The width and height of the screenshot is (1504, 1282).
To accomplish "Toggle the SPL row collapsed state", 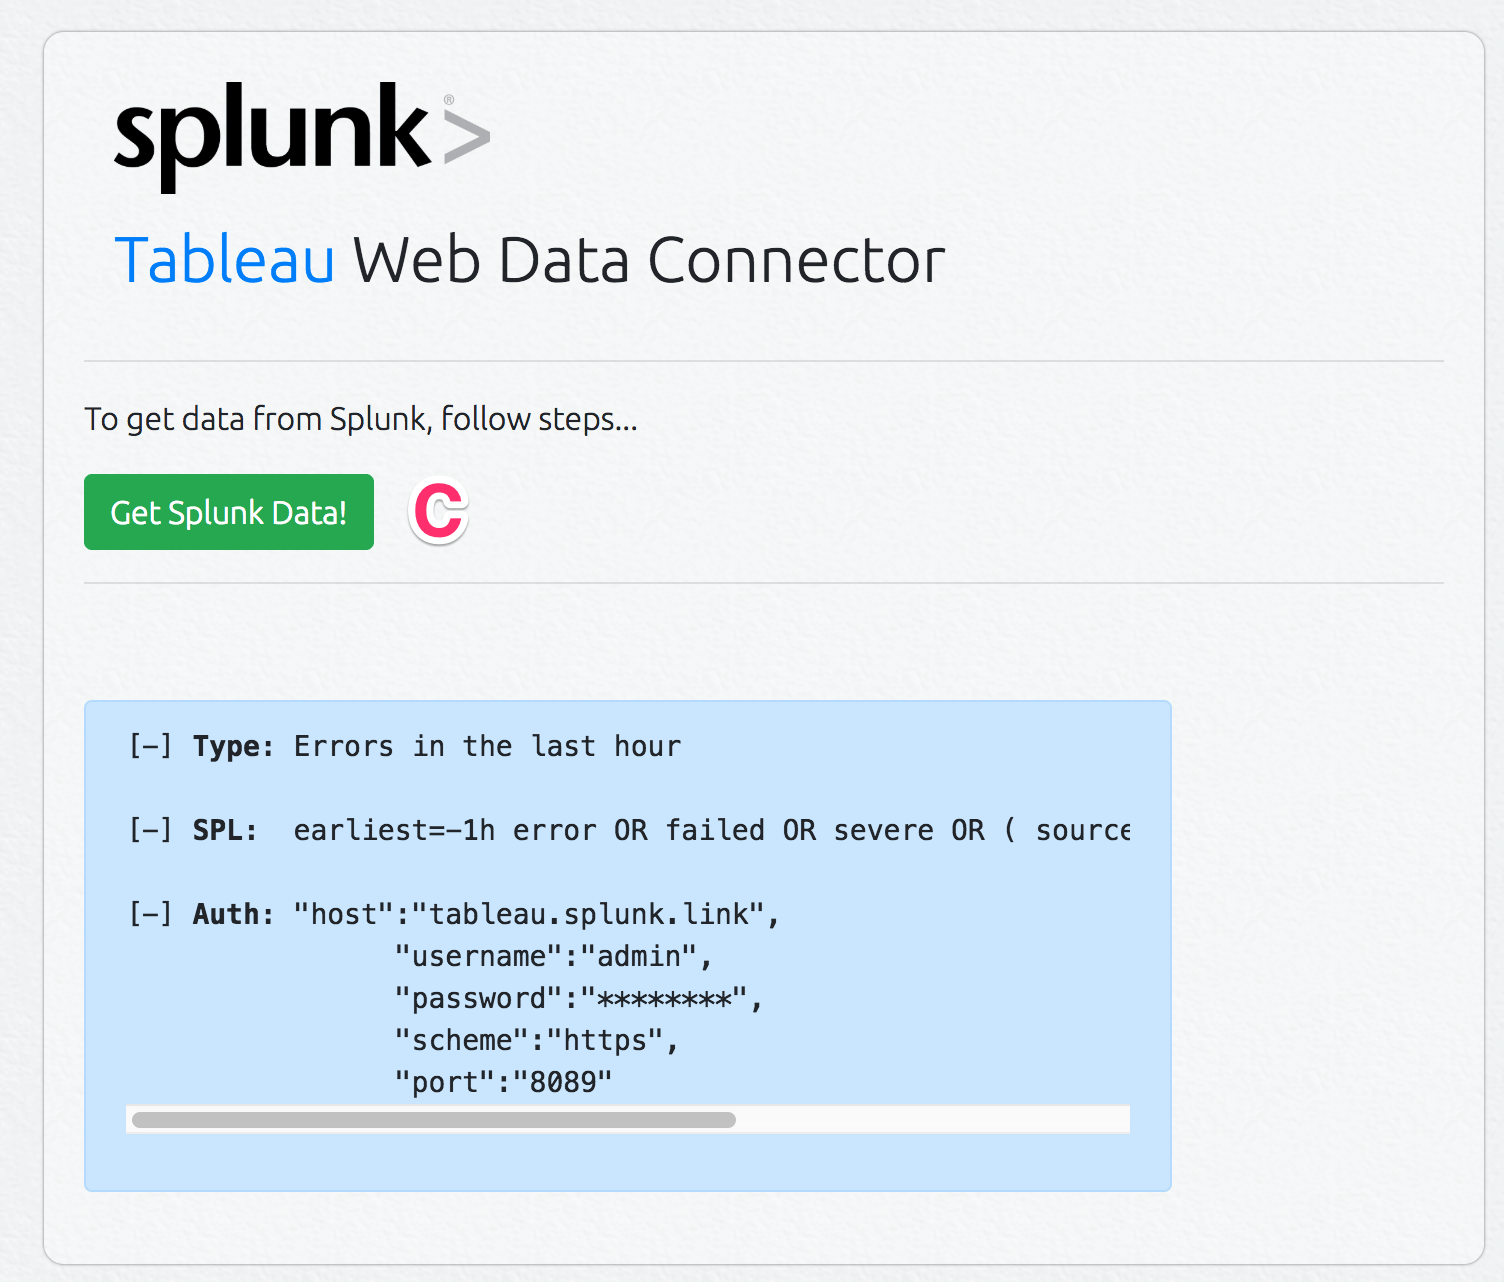I will (x=150, y=830).
